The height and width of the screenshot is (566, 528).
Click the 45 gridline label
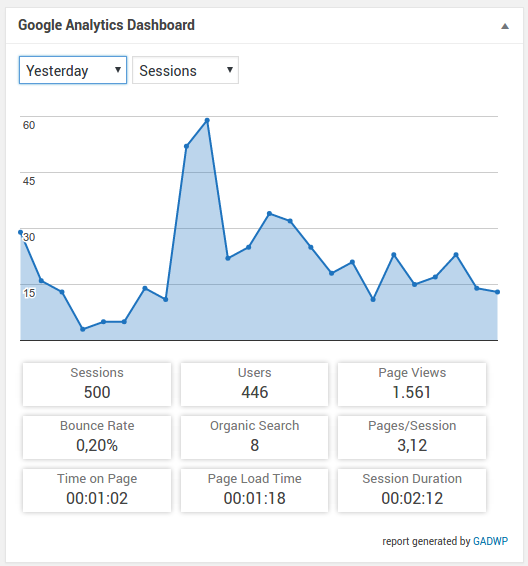click(29, 181)
